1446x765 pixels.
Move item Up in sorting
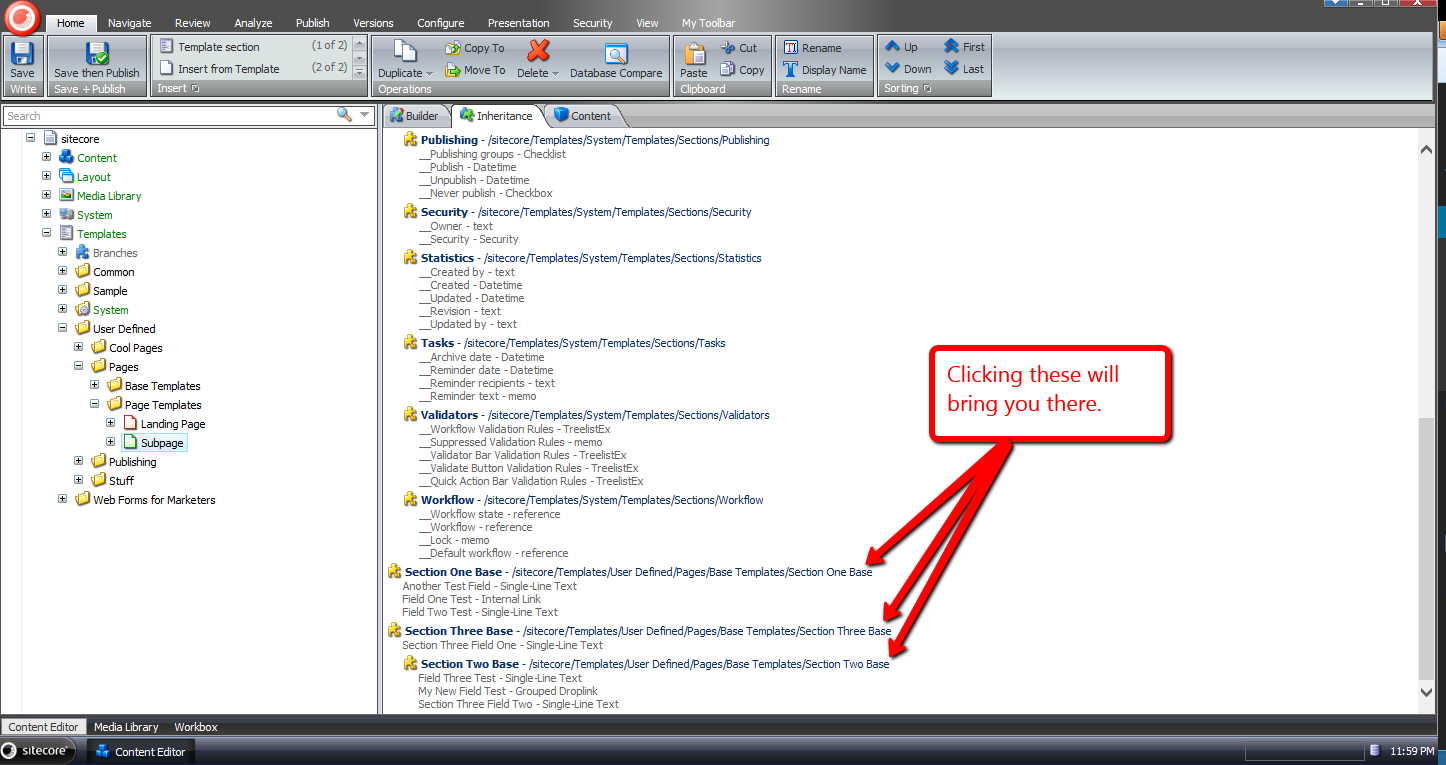901,47
